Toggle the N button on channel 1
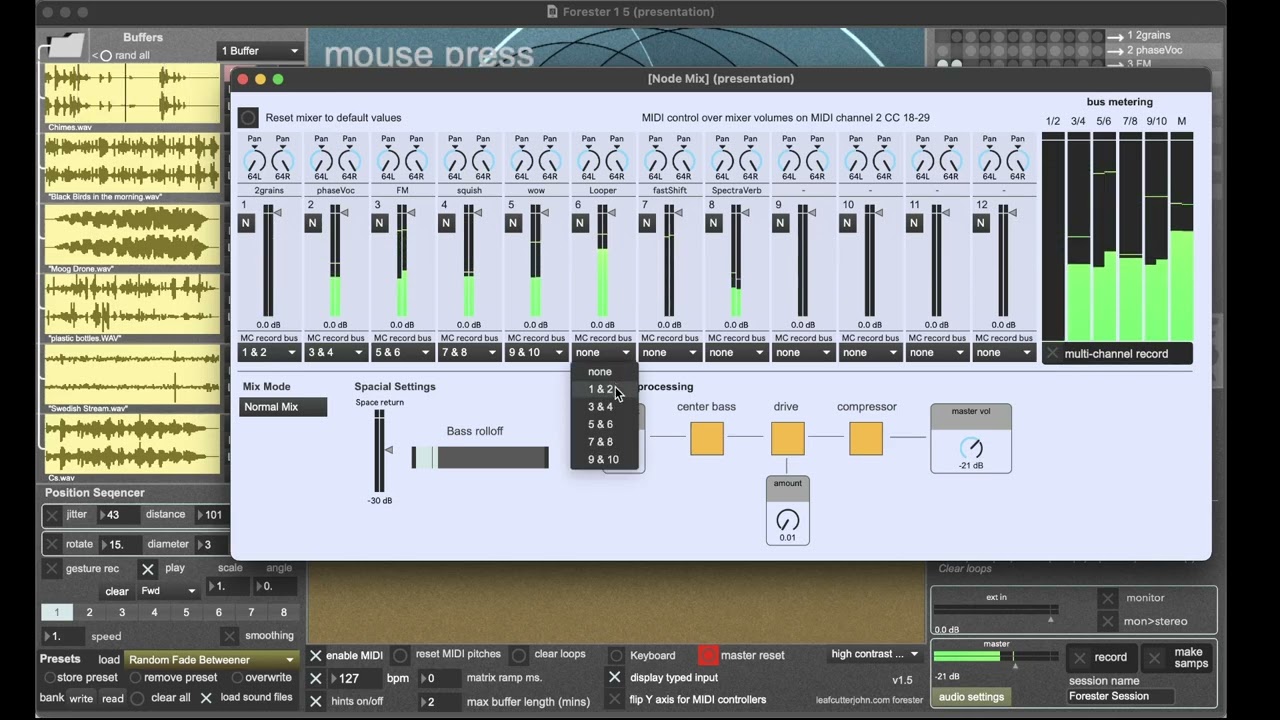This screenshot has height=720, width=1280. (x=246, y=223)
